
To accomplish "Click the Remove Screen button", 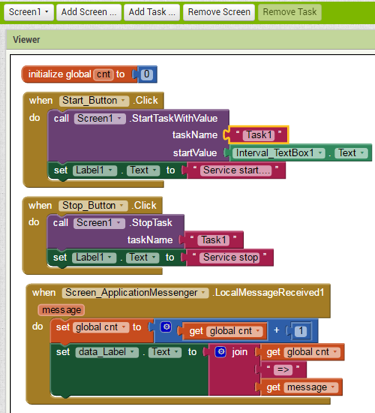I will coord(219,12).
